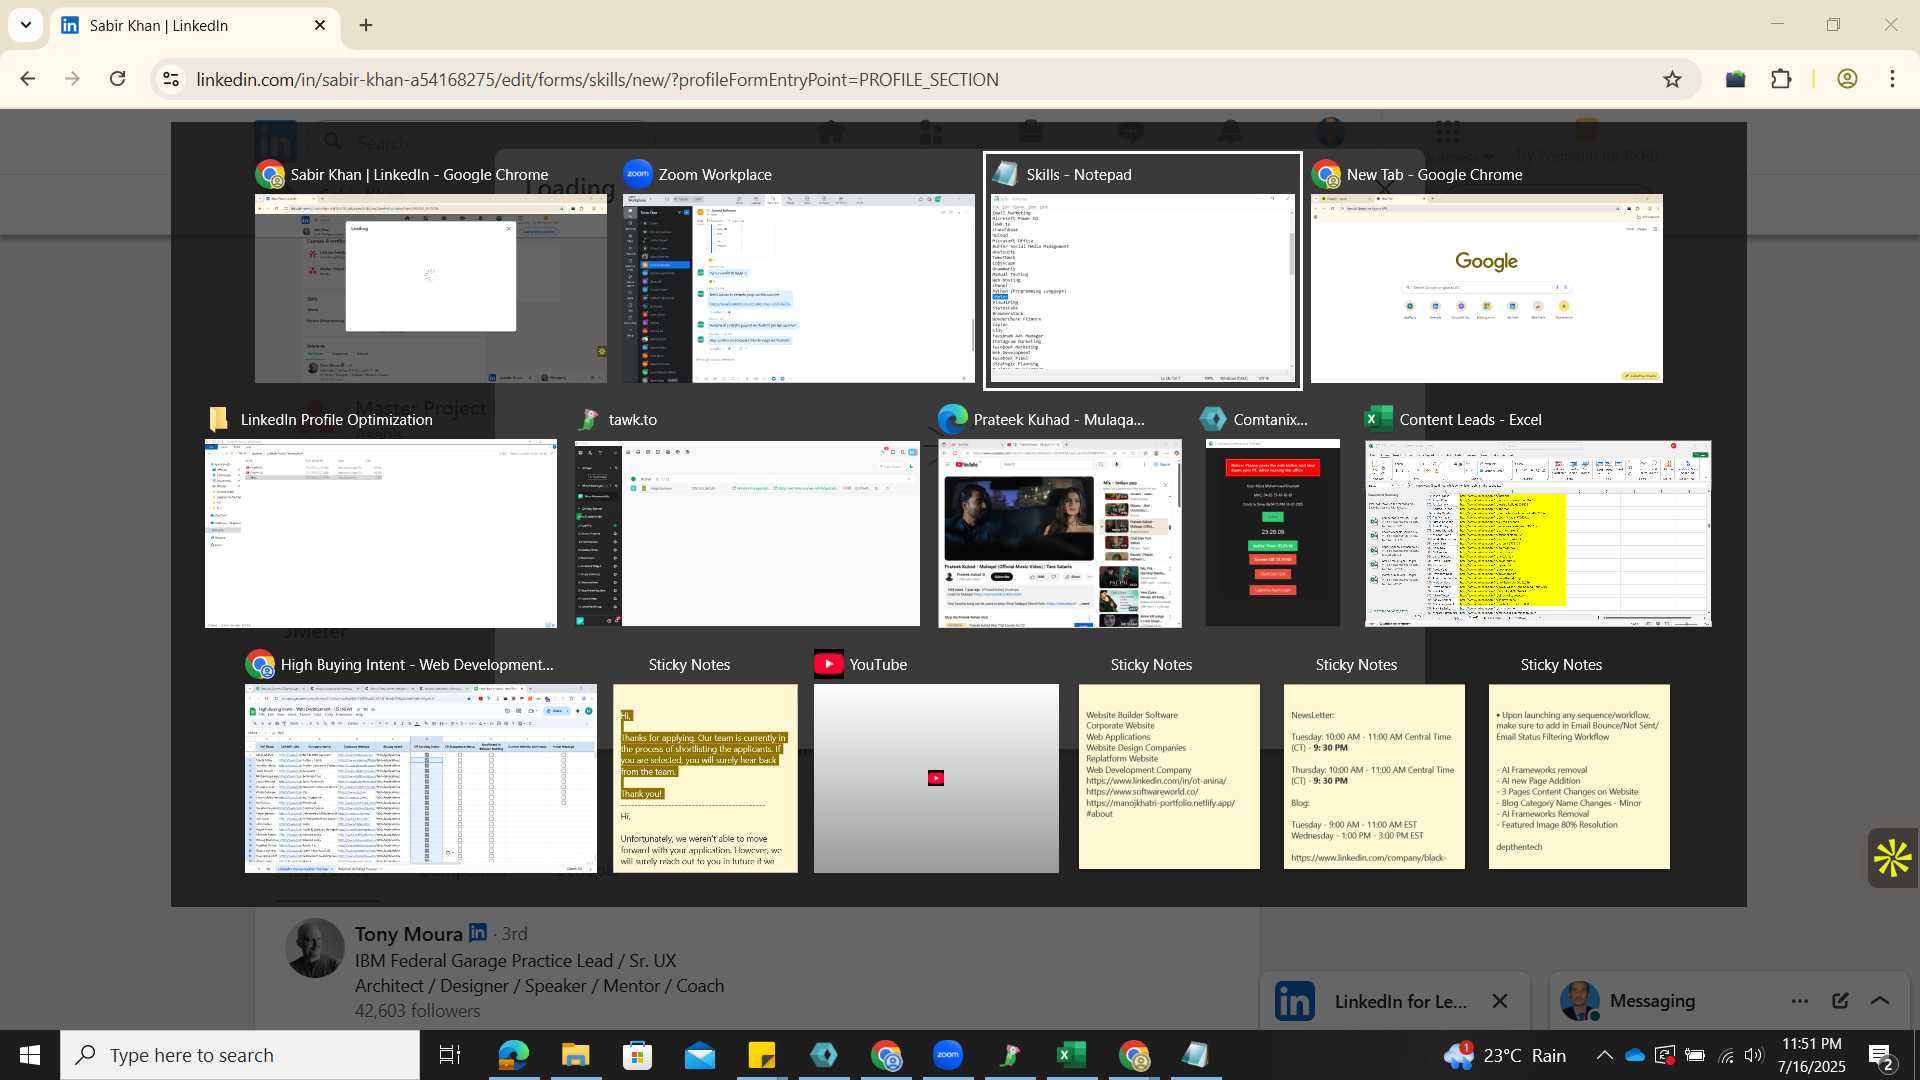1920x1080 pixels.
Task: Open Tony Moura's profile link
Action: tap(408, 934)
